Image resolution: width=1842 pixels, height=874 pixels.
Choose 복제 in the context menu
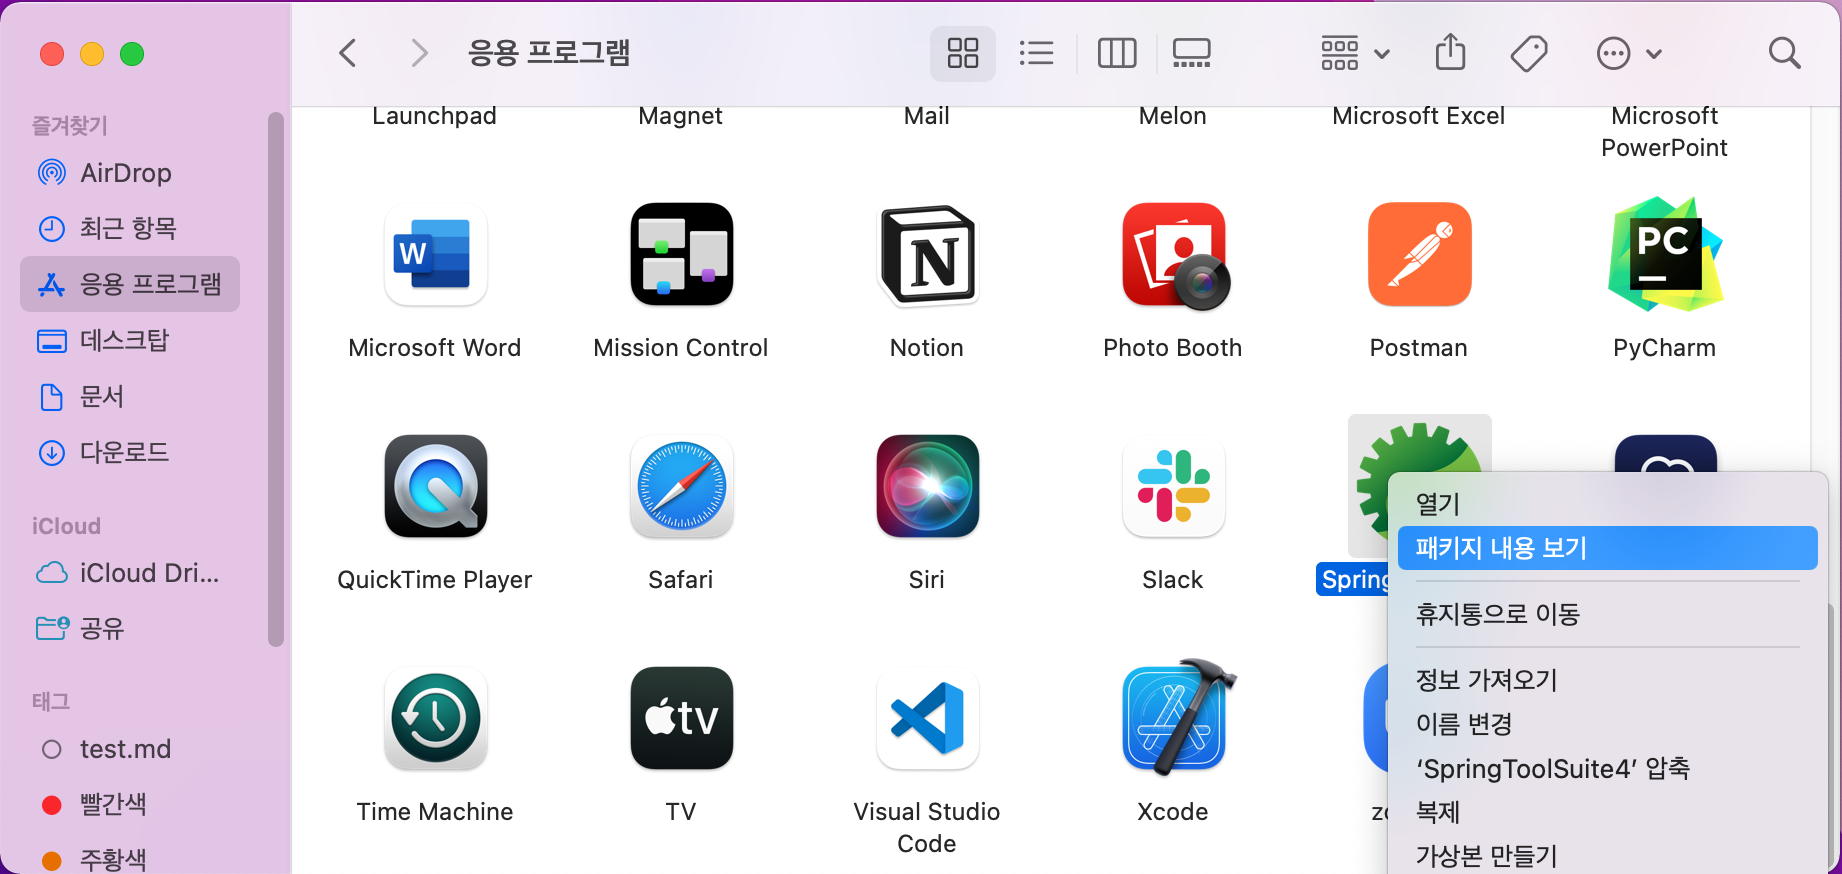coord(1607,812)
